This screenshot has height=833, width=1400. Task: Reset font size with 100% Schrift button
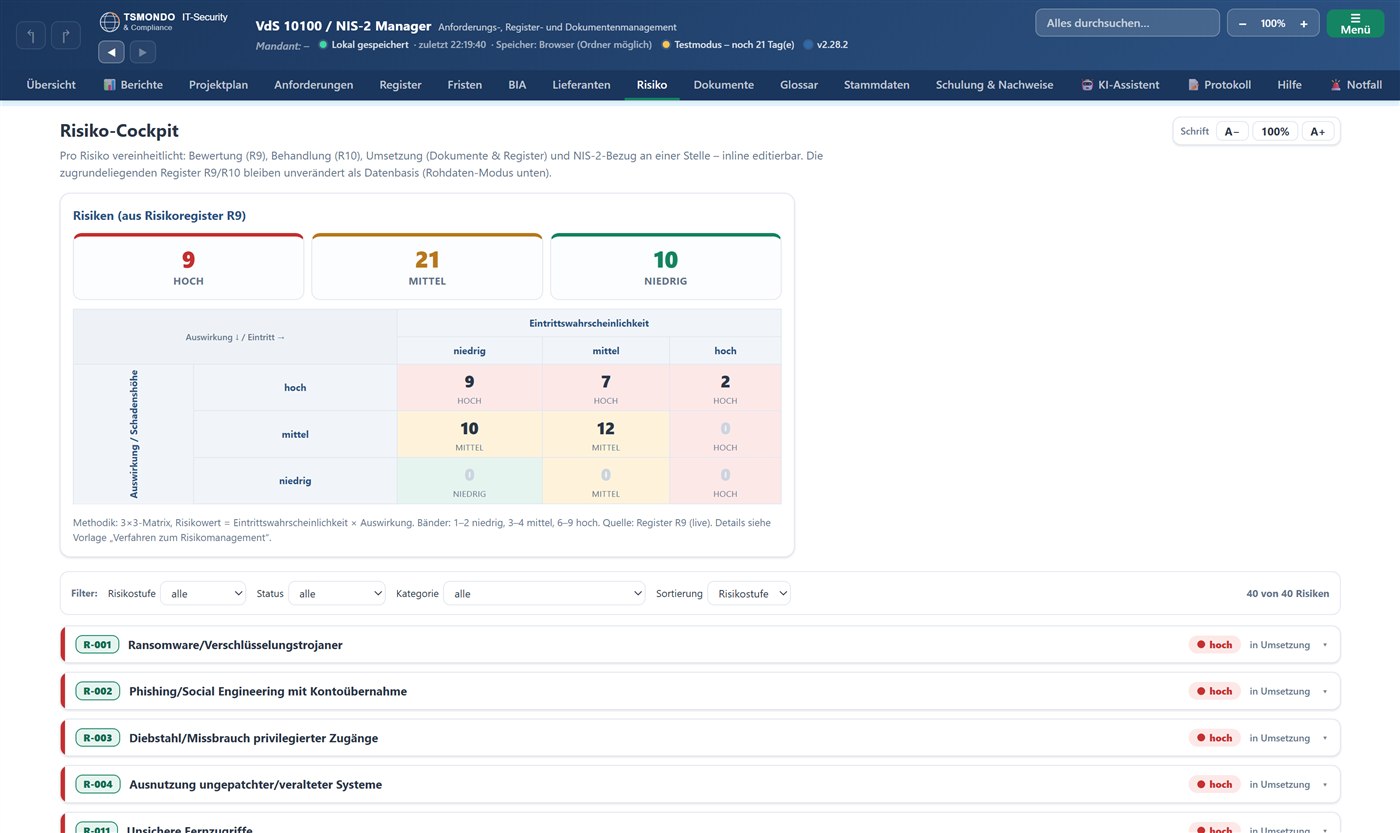[x=1275, y=131]
